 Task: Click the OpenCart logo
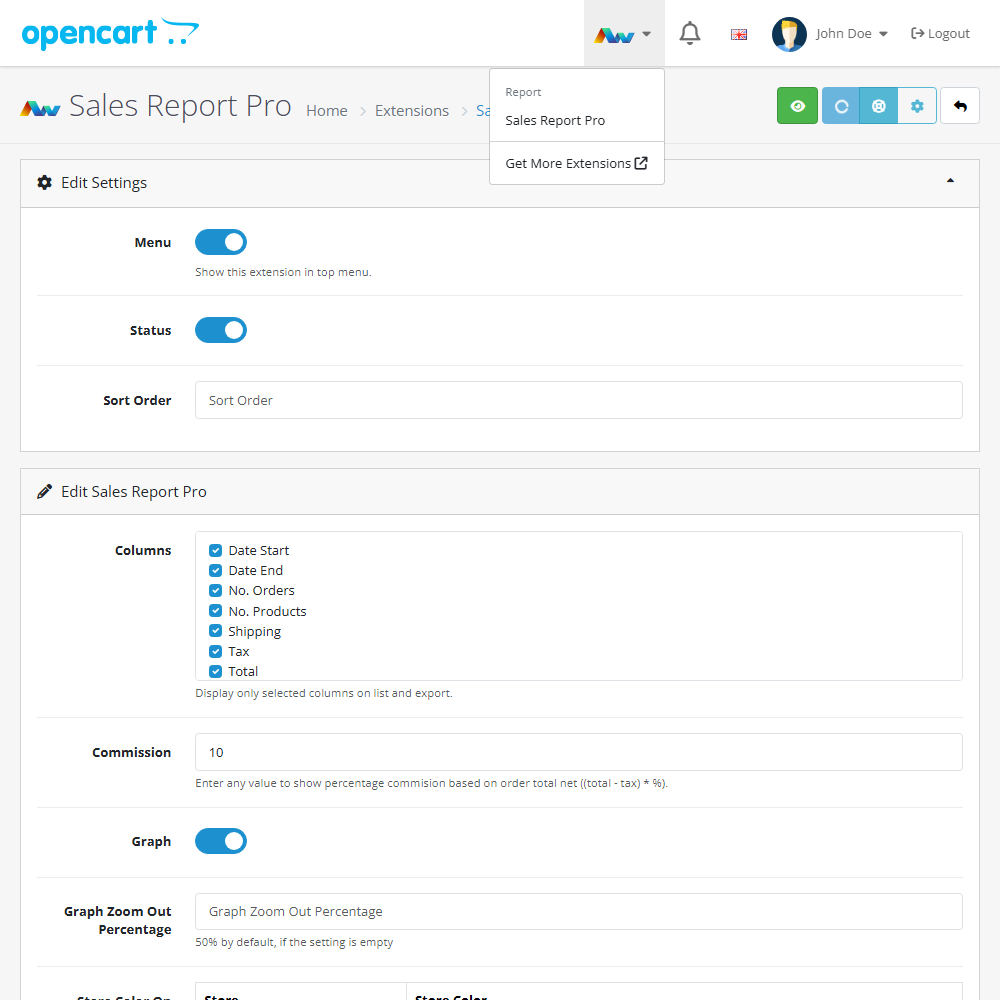110,34
